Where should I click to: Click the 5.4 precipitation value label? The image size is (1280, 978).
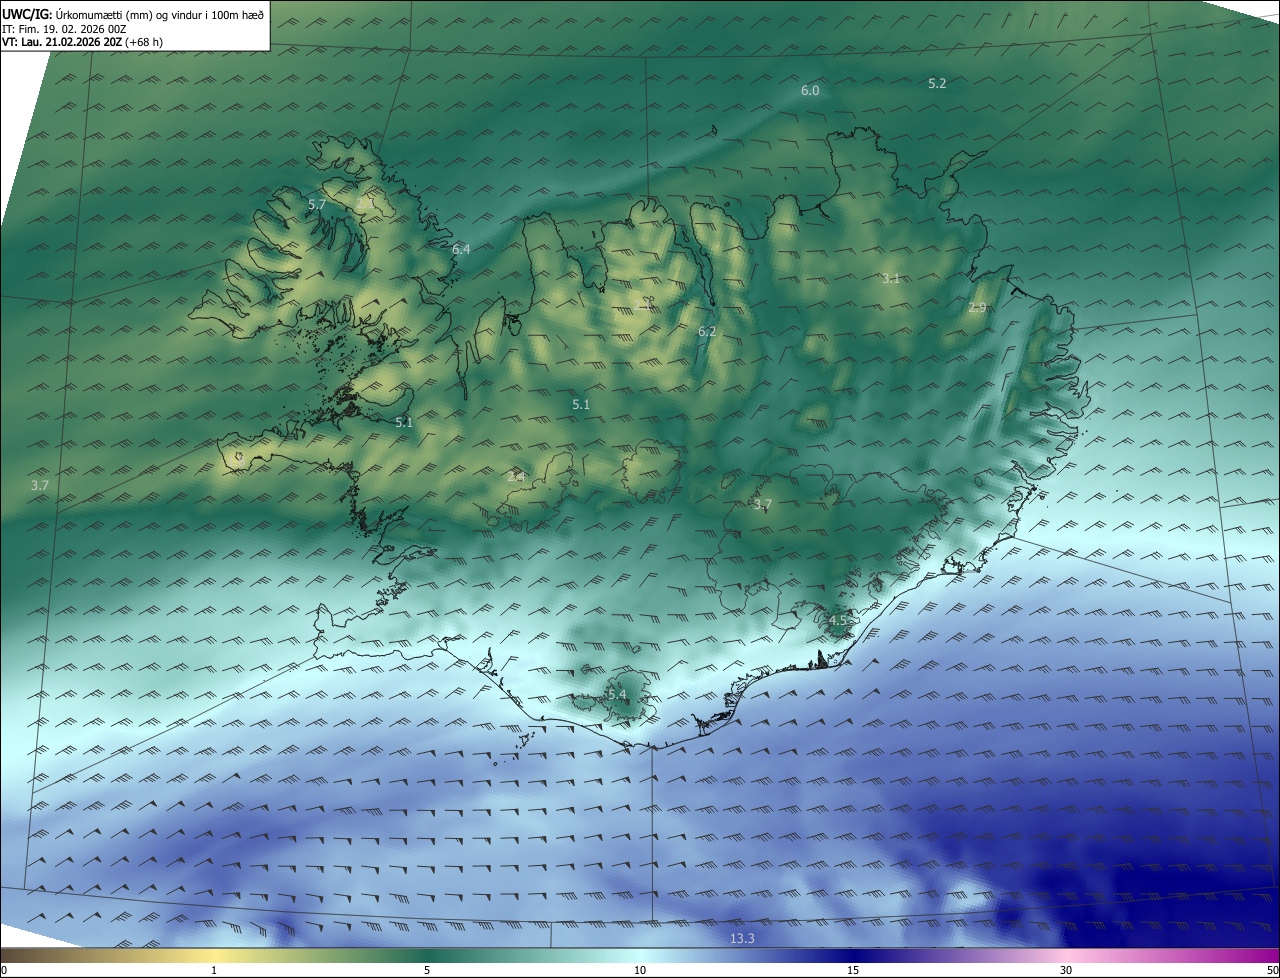(617, 694)
